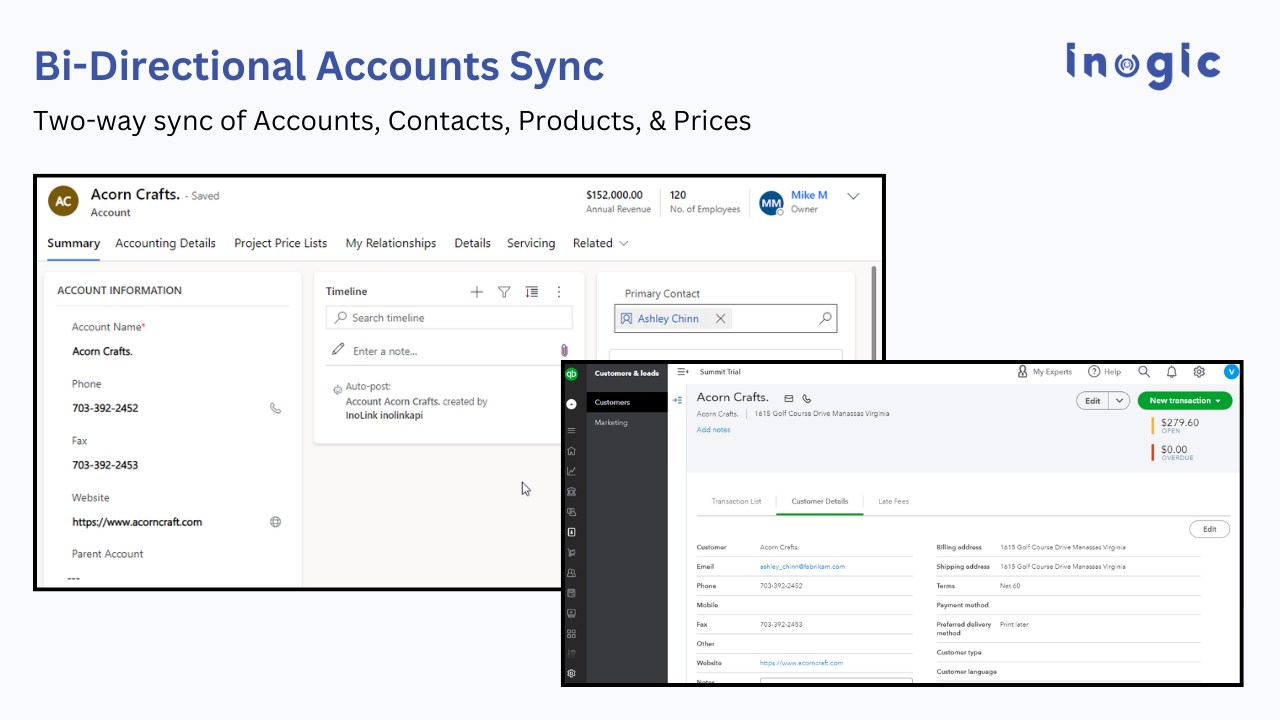Open the Timeline filter funnel icon

tap(504, 292)
